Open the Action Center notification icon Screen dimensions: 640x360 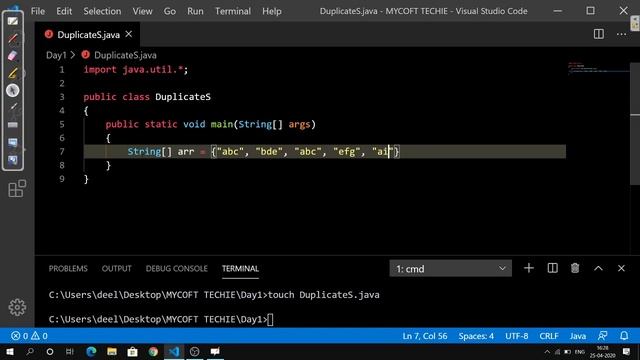click(x=627, y=351)
